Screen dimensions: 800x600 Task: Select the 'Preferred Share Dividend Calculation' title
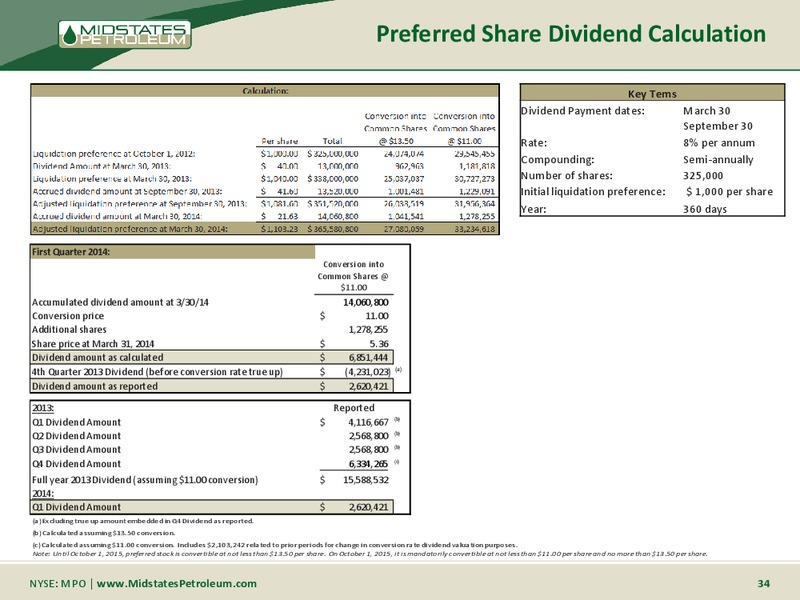[571, 34]
